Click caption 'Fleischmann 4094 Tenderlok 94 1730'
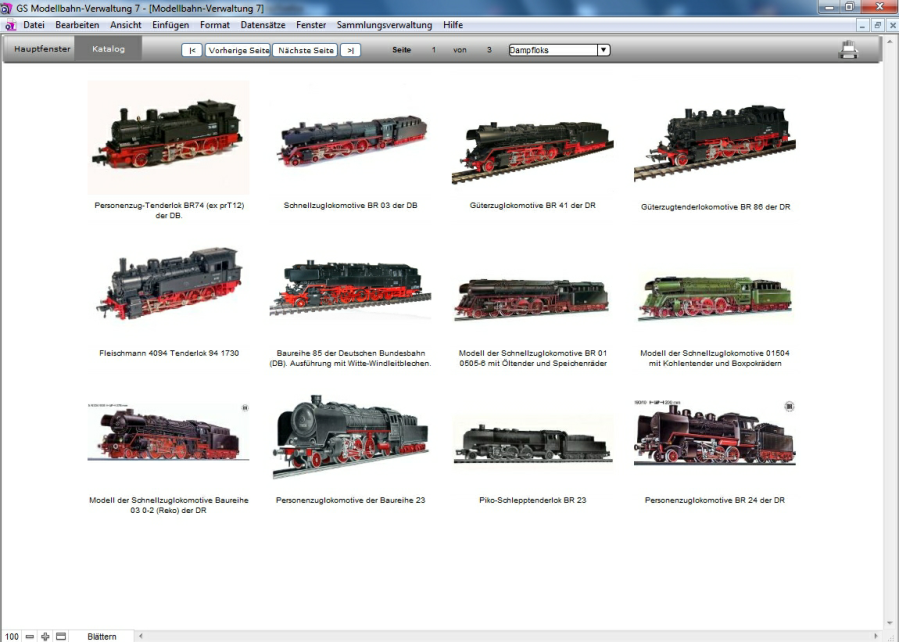Image resolution: width=900 pixels, height=642 pixels. click(169, 353)
